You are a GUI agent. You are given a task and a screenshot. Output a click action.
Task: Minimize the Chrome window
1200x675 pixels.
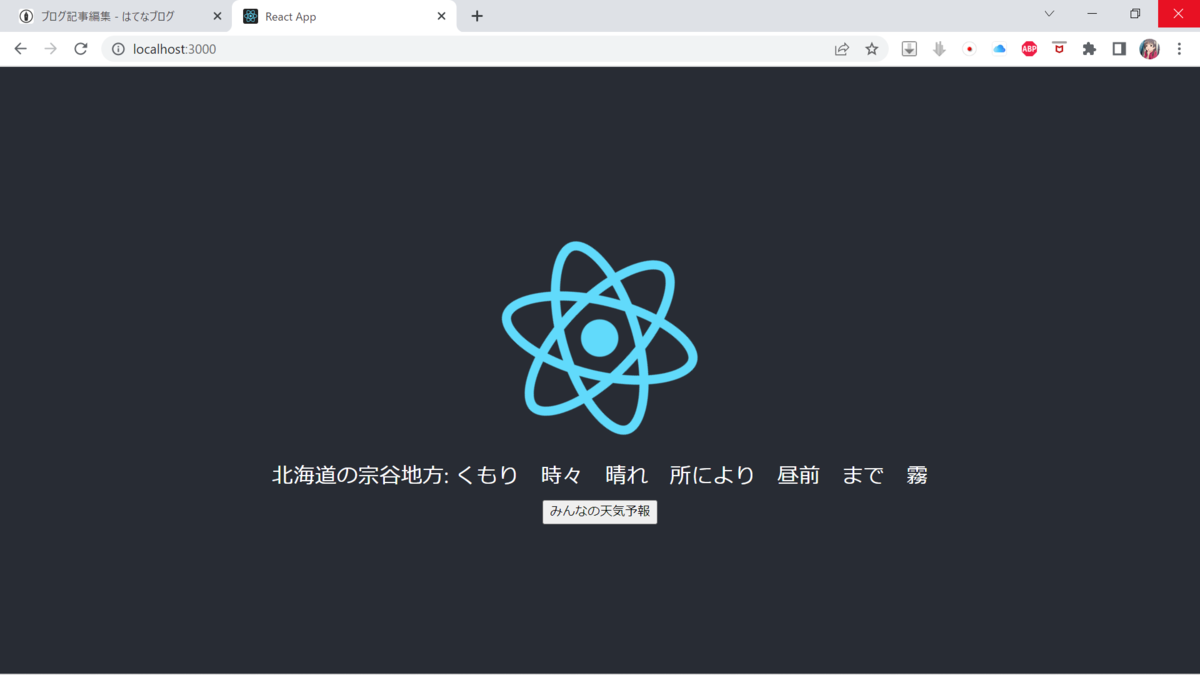tap(1092, 14)
